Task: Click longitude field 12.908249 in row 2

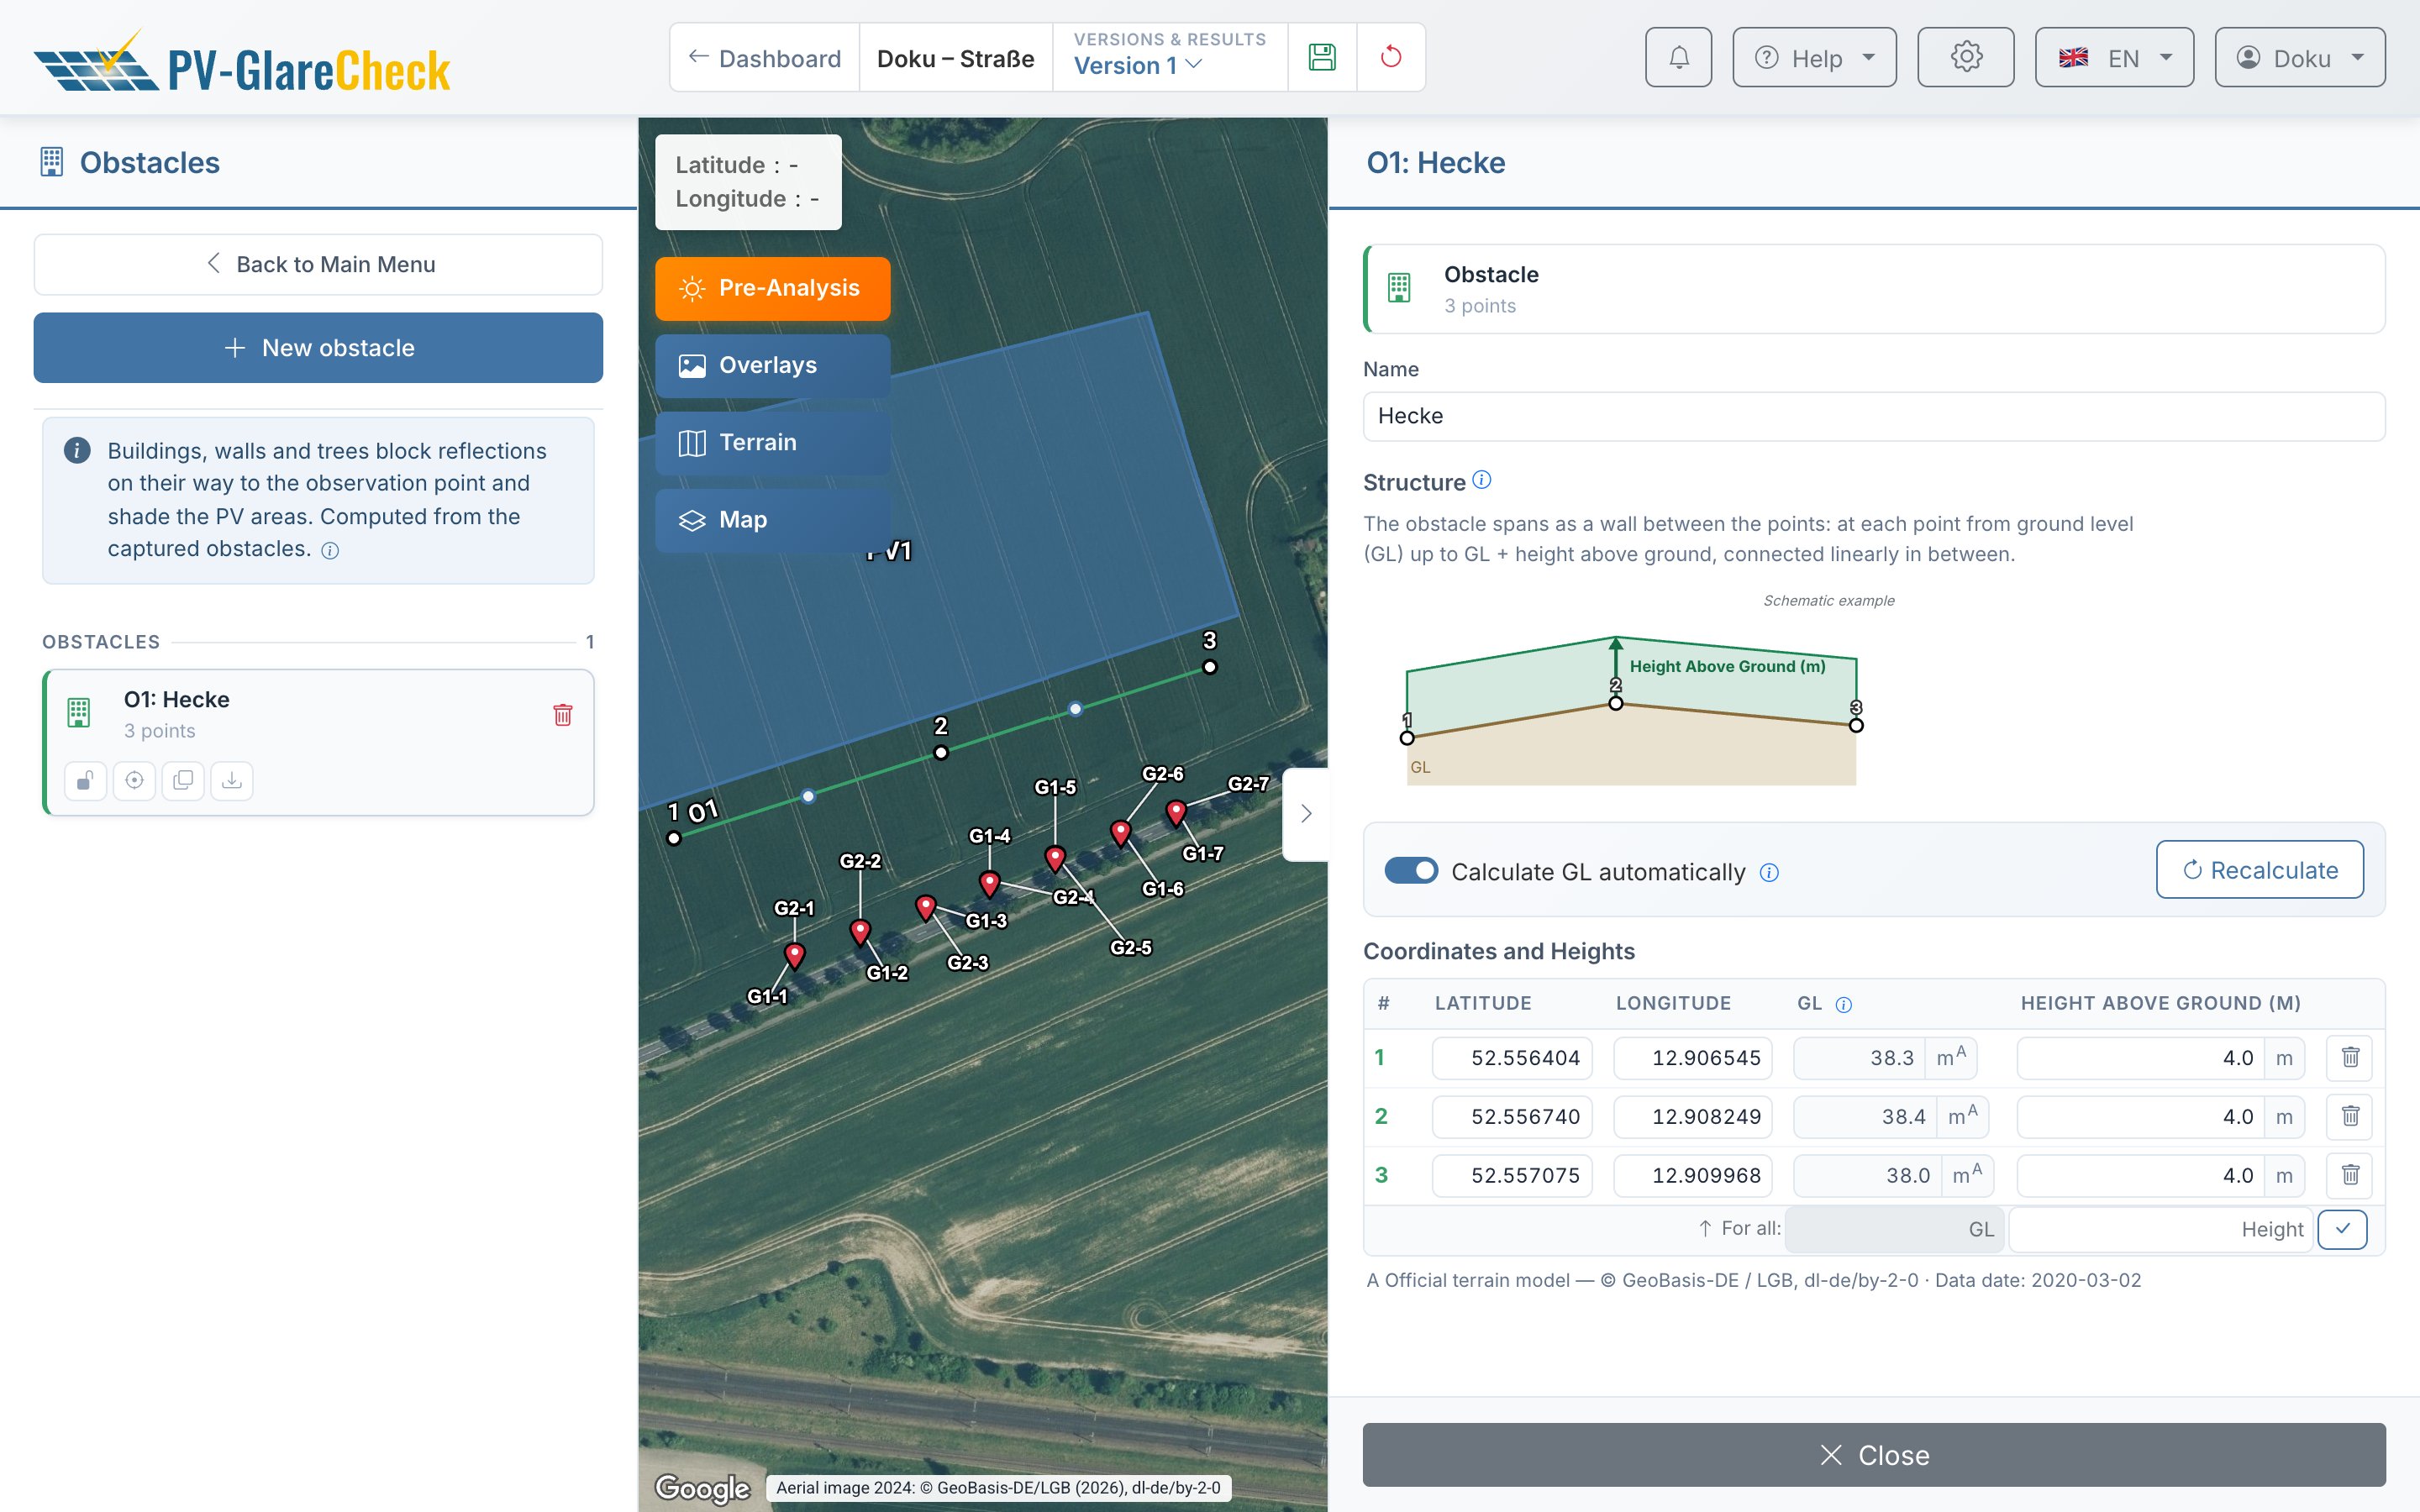Action: click(1693, 1116)
